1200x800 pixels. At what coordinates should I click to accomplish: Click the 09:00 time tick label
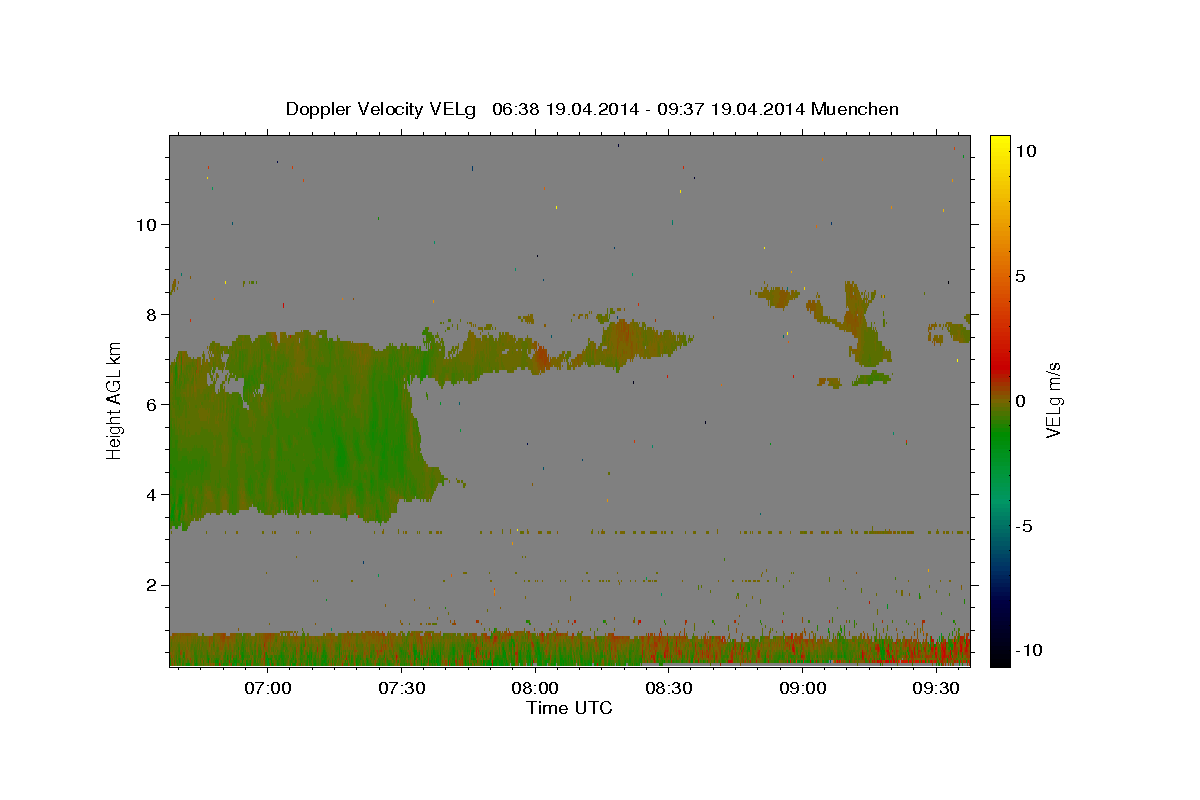click(802, 689)
